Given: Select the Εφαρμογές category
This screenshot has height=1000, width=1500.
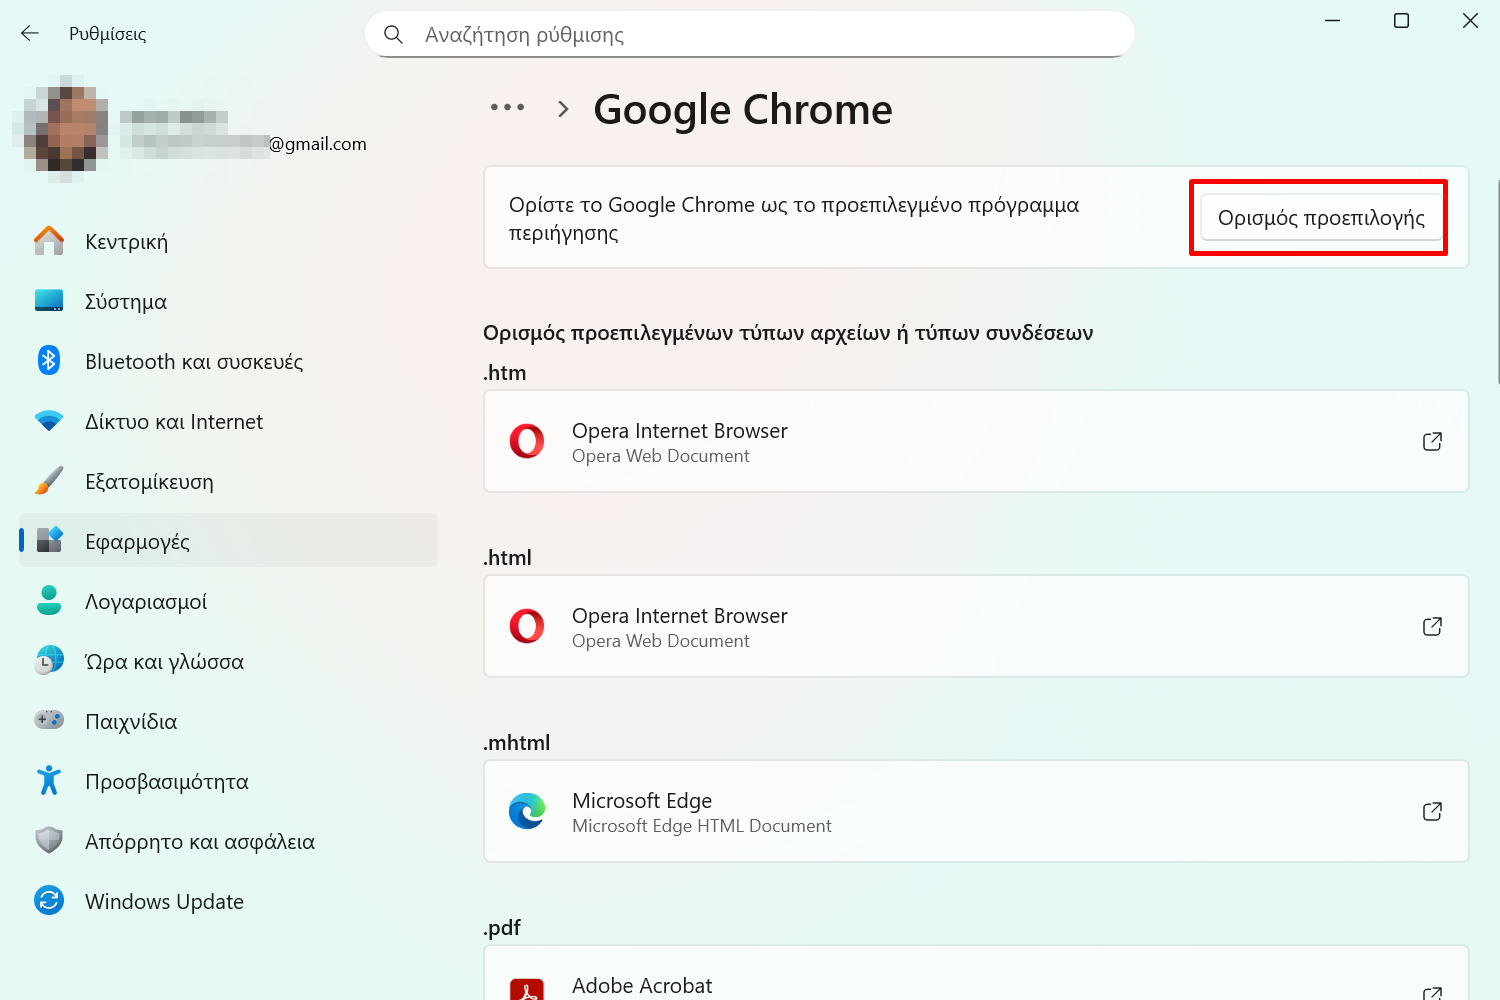Looking at the screenshot, I should pyautogui.click(x=228, y=541).
